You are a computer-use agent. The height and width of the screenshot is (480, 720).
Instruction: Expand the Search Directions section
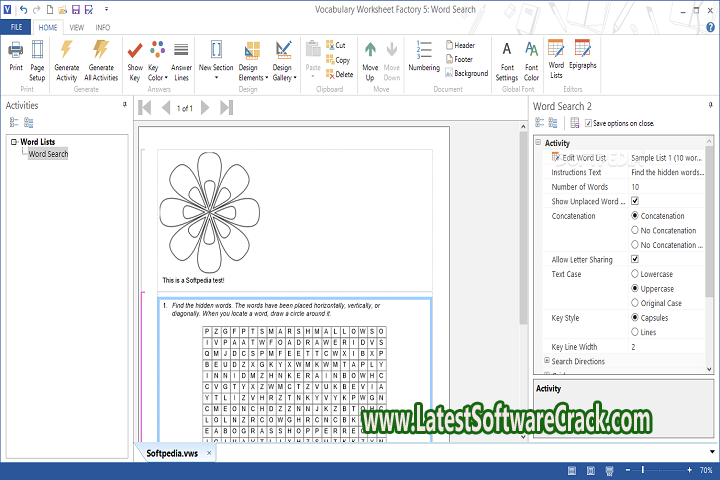tap(547, 361)
